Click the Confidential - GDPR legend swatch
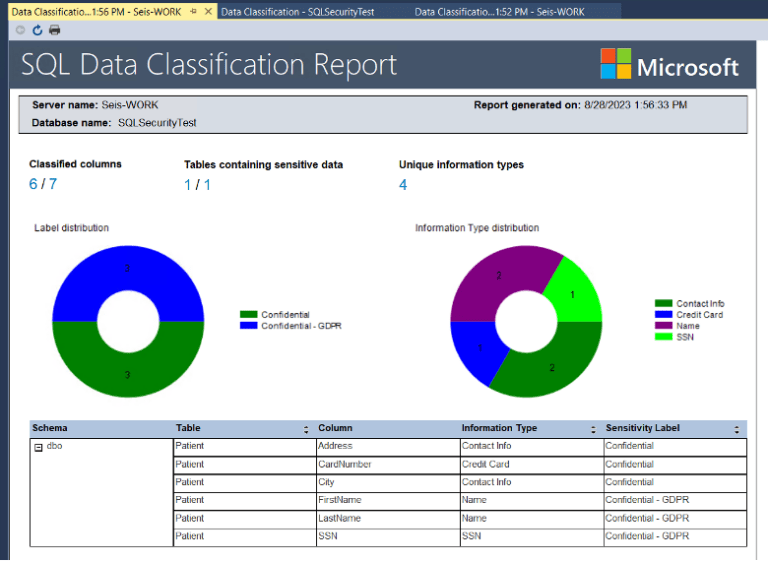 [x=249, y=326]
